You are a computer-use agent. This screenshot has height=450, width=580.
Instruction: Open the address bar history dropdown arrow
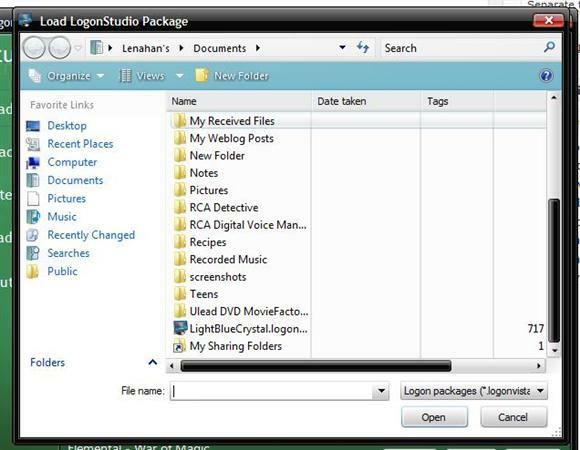click(342, 47)
